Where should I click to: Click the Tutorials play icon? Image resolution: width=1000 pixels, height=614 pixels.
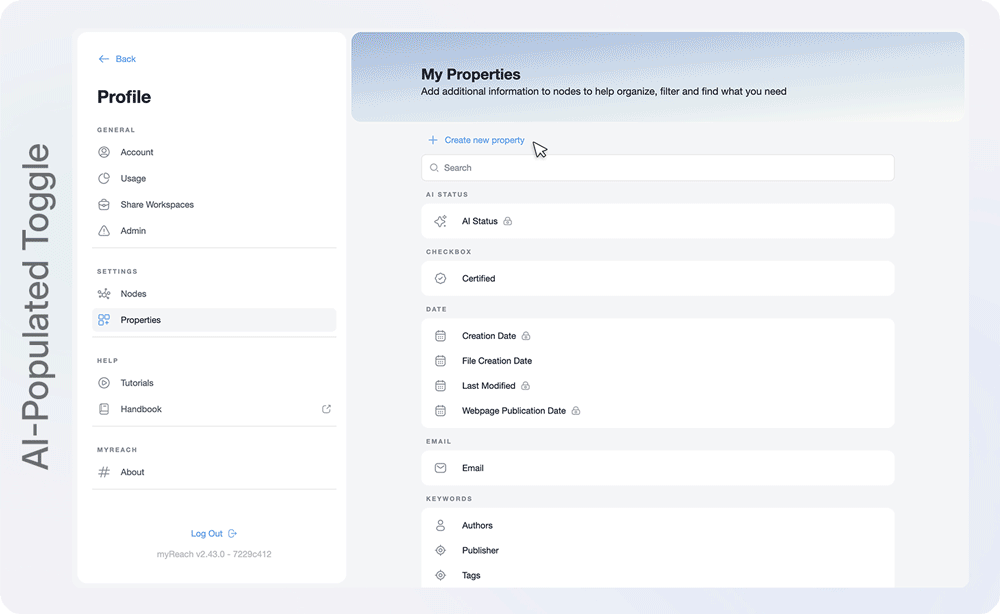[x=104, y=383]
